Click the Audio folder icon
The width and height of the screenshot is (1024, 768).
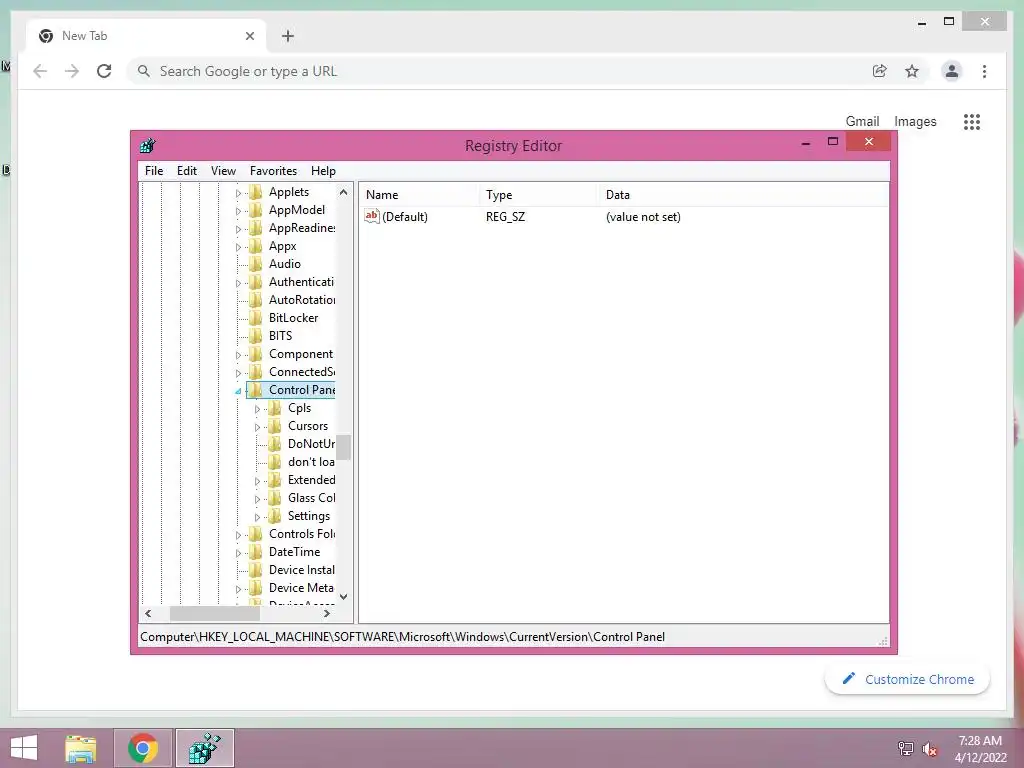tap(256, 264)
